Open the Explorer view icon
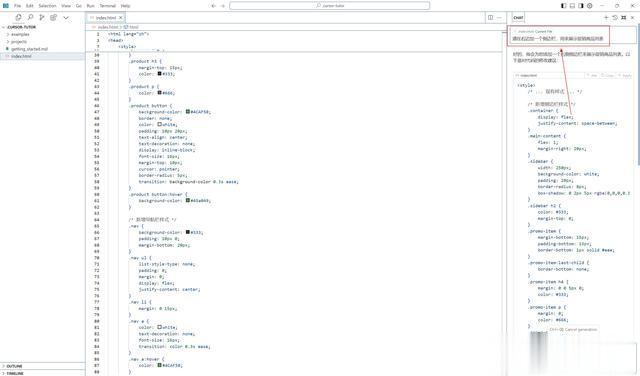This screenshot has width=640, height=376. click(18, 18)
